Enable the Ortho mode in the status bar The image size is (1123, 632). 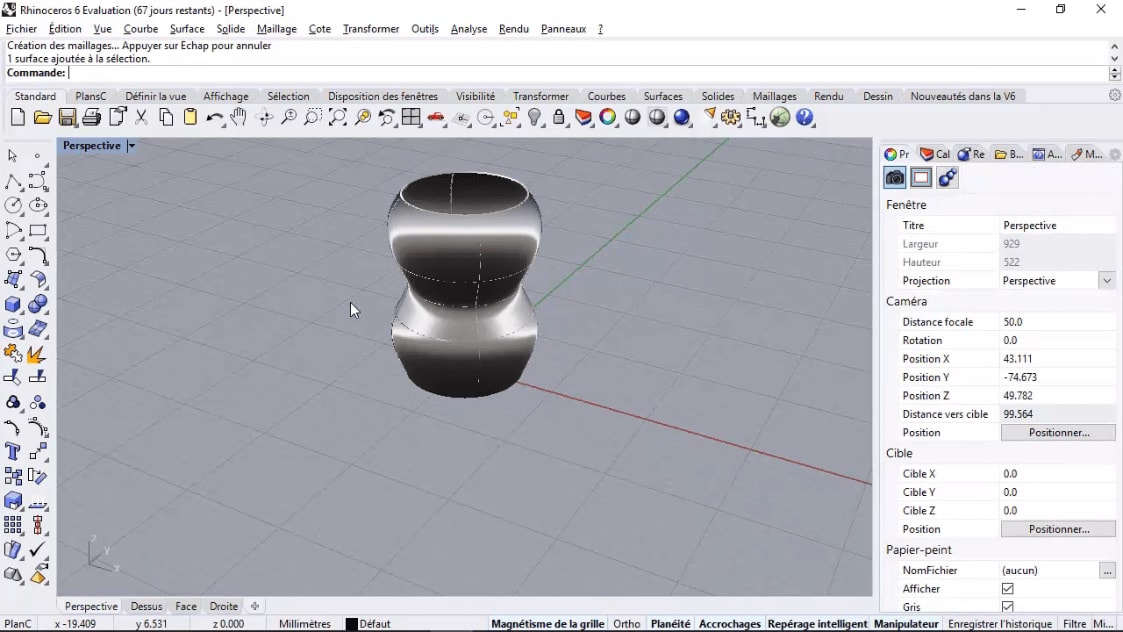tap(627, 622)
